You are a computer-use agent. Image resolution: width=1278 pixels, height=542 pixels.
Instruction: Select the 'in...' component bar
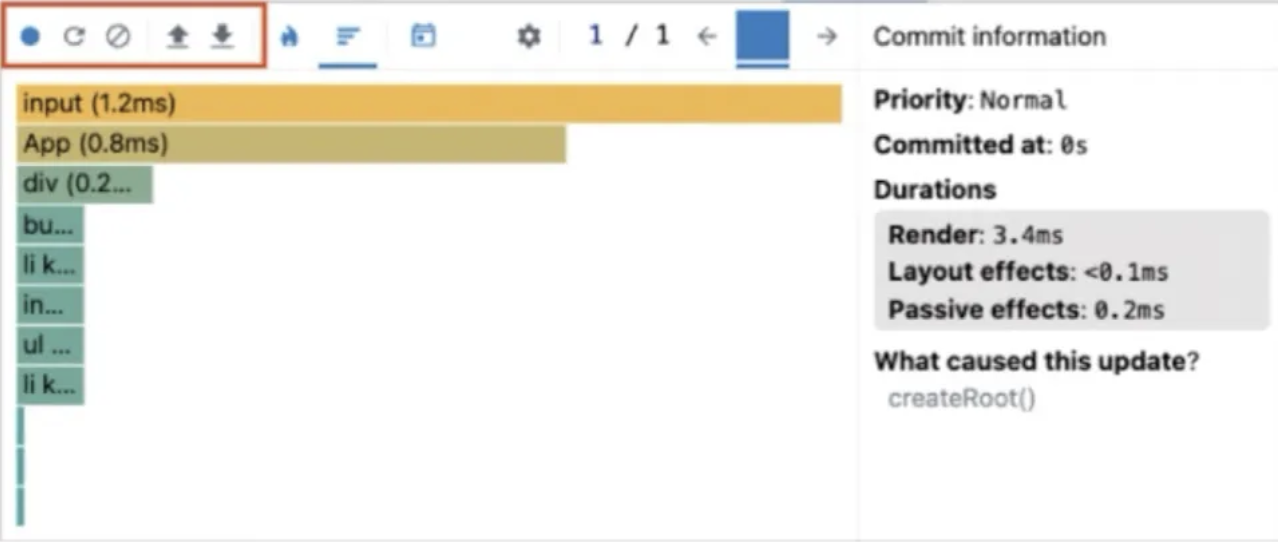50,305
